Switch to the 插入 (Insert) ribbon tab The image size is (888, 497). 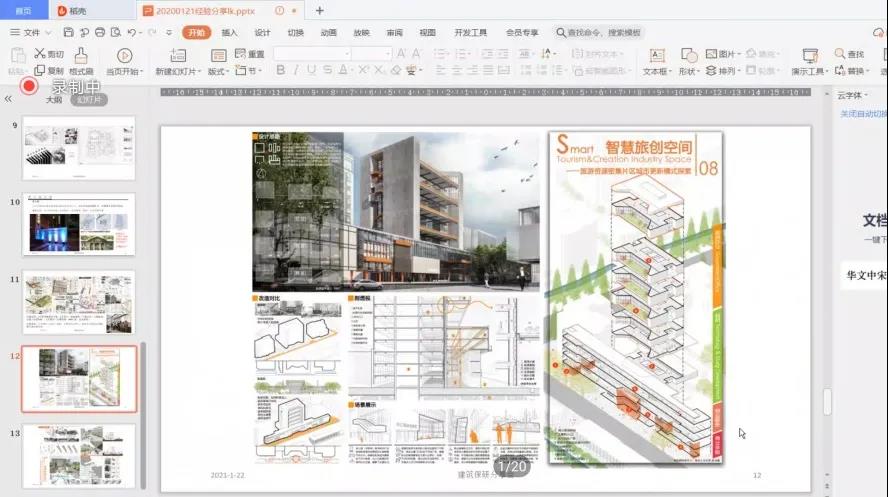230,33
